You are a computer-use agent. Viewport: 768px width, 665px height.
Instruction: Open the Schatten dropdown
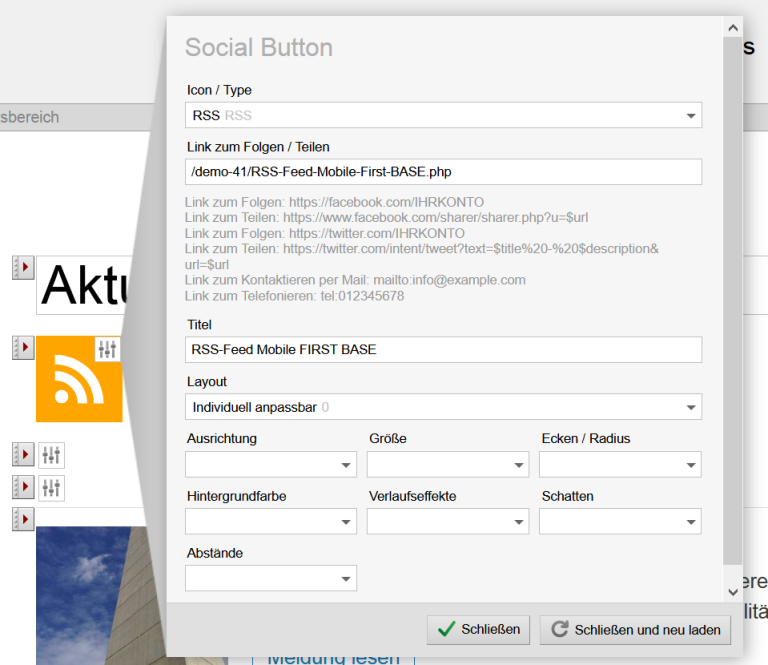click(620, 522)
